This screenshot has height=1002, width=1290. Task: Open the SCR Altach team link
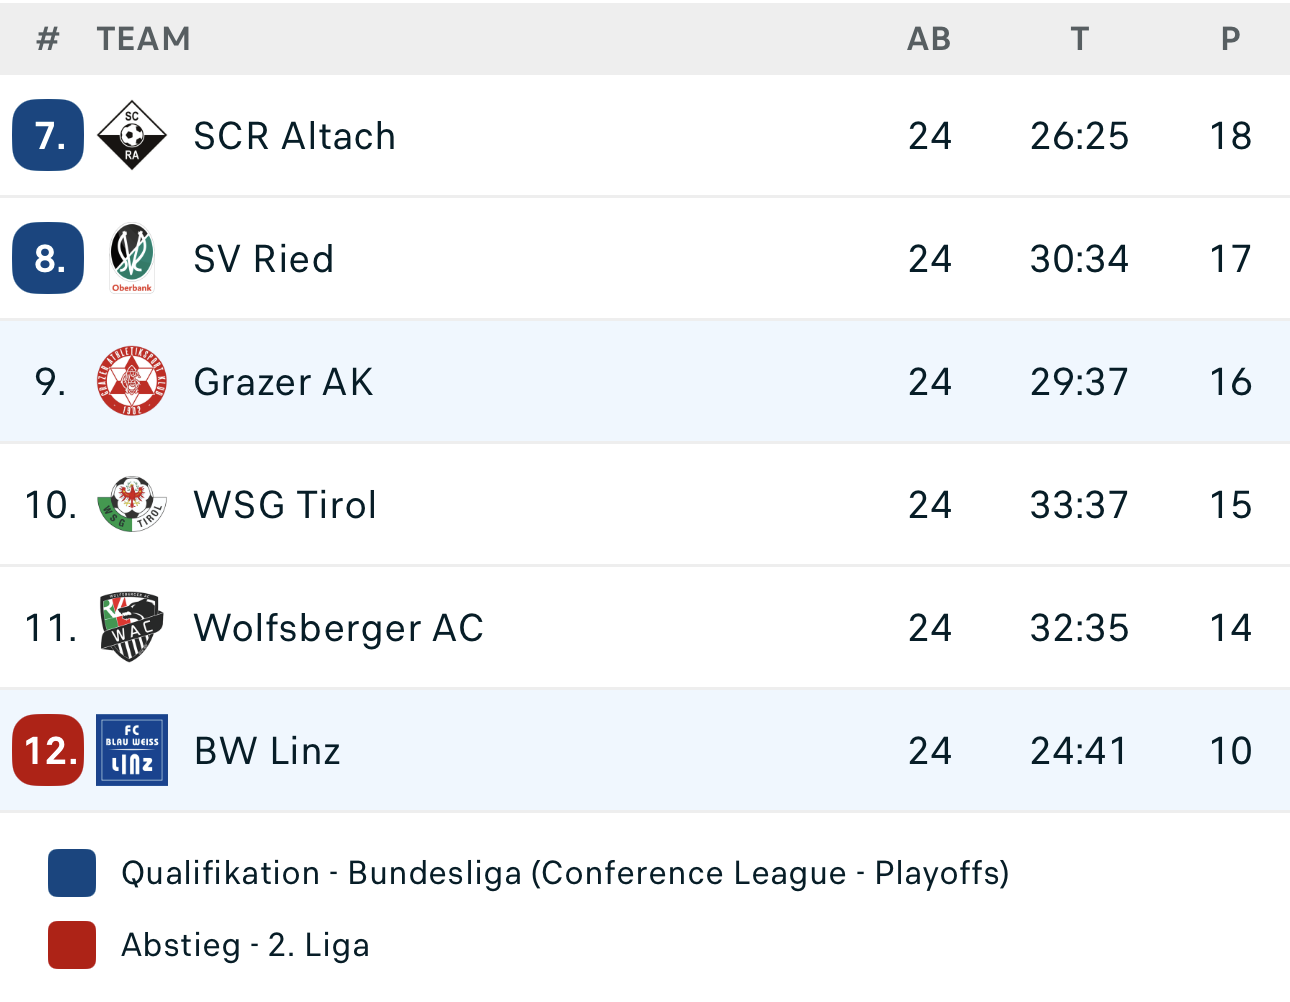(x=294, y=136)
